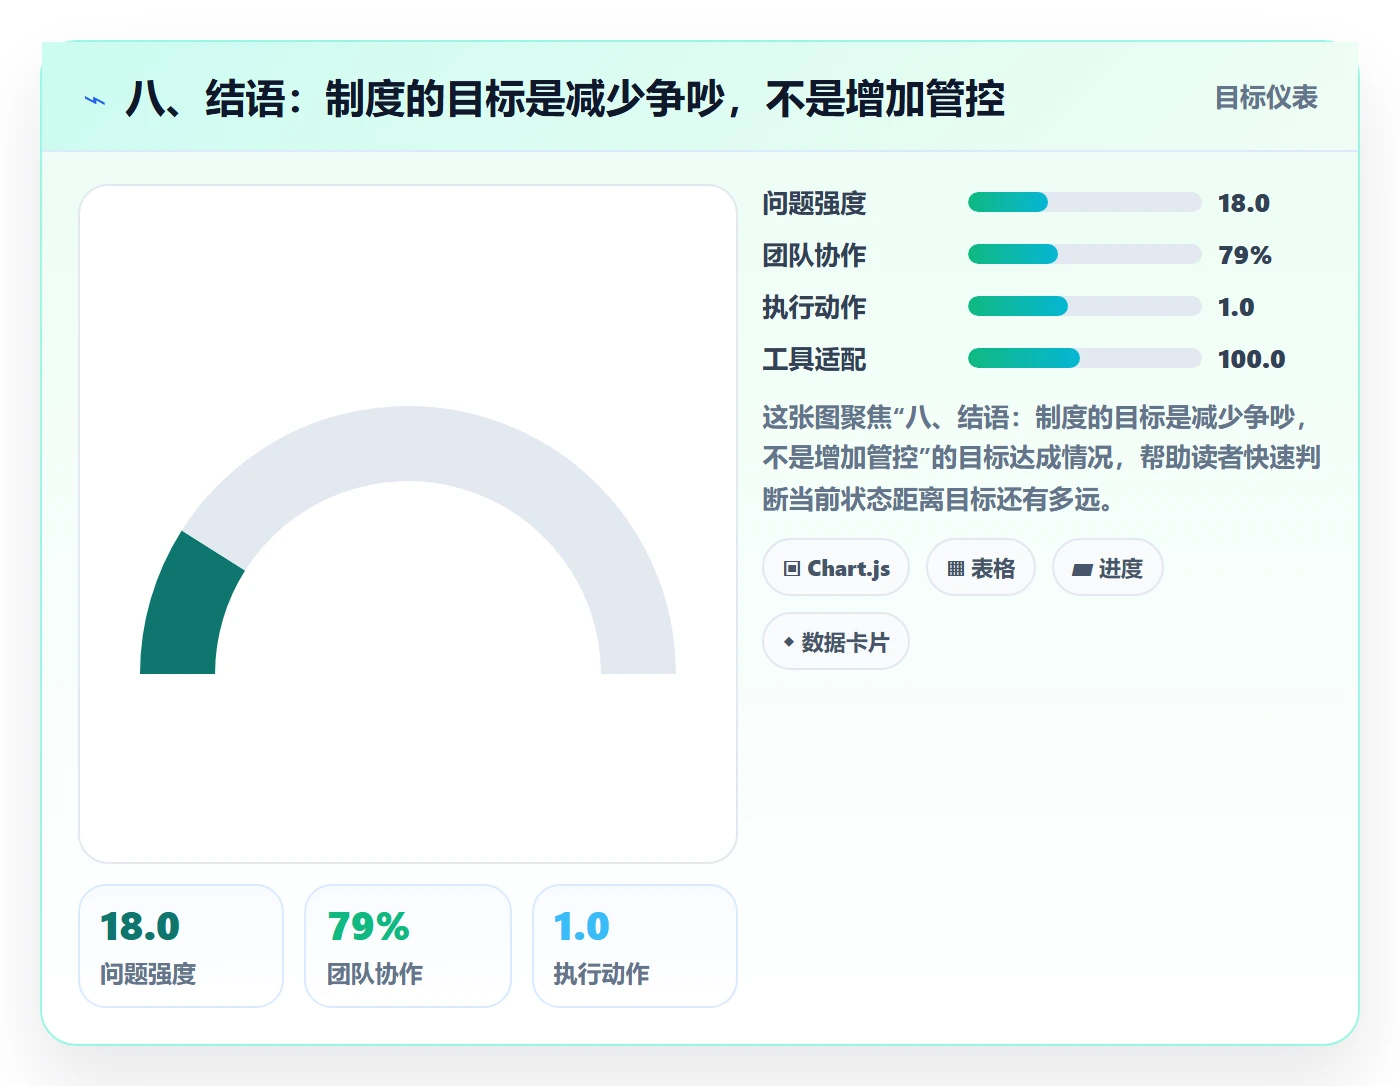Click the 工具适配 row label
The image size is (1400, 1086).
coord(814,359)
